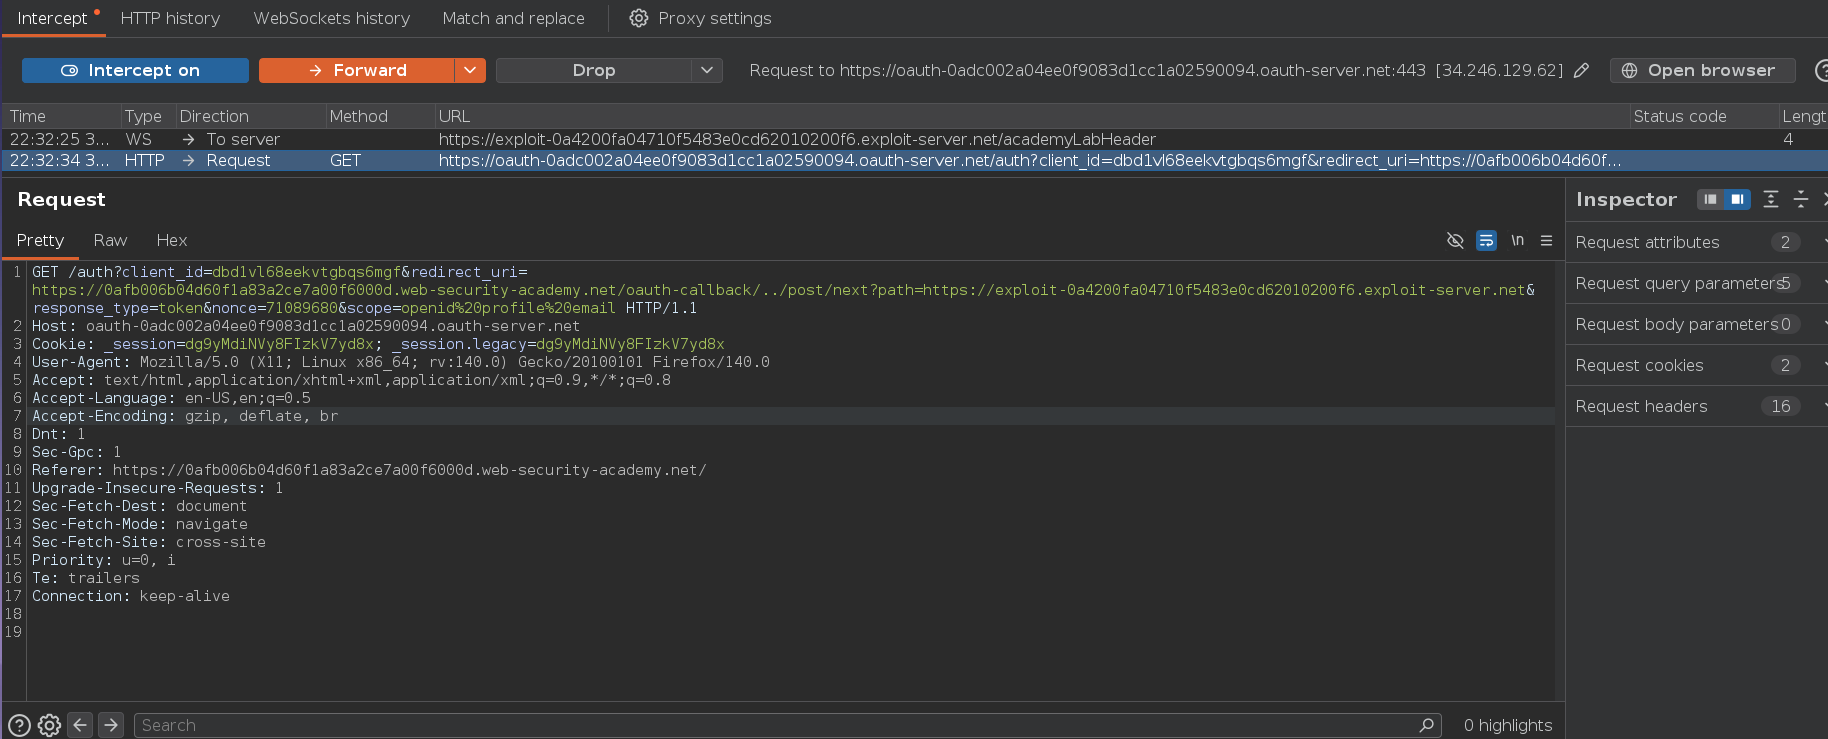Sort by the Status code column header
Screen dimensions: 1828x739
coord(1704,116)
